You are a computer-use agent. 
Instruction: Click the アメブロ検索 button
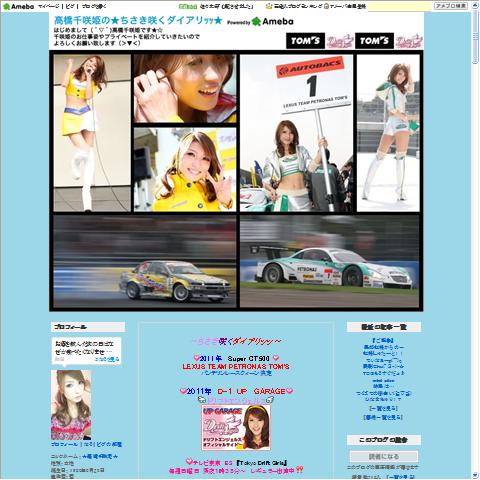click(451, 6)
